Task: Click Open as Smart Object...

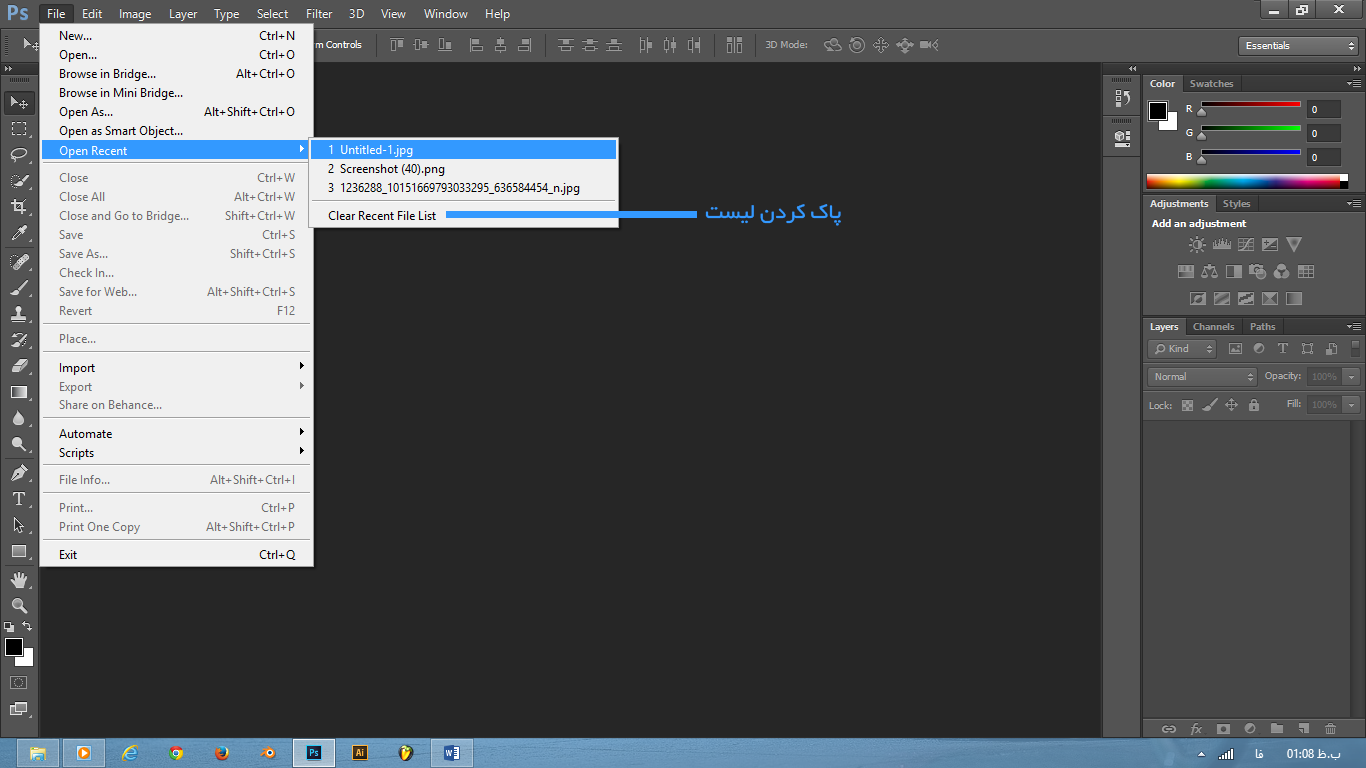Action: (176, 131)
